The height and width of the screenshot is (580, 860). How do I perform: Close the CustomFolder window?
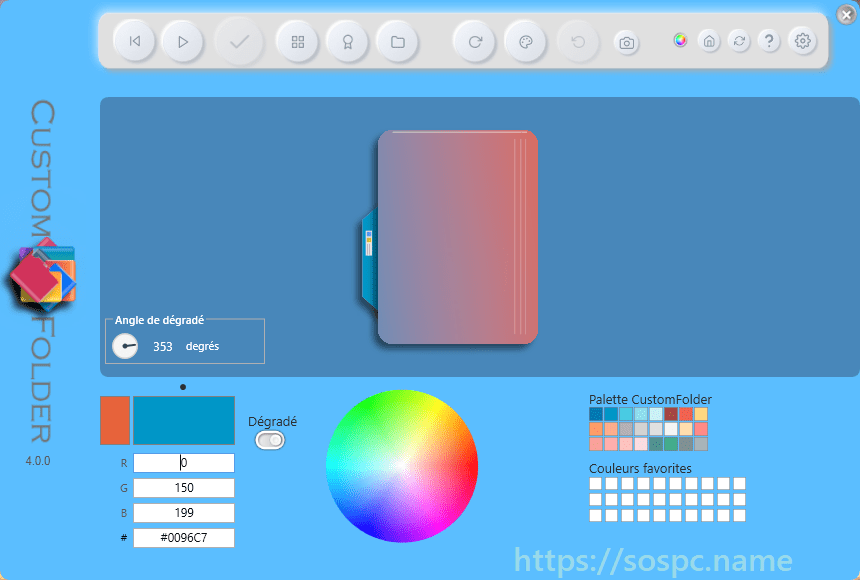point(846,14)
